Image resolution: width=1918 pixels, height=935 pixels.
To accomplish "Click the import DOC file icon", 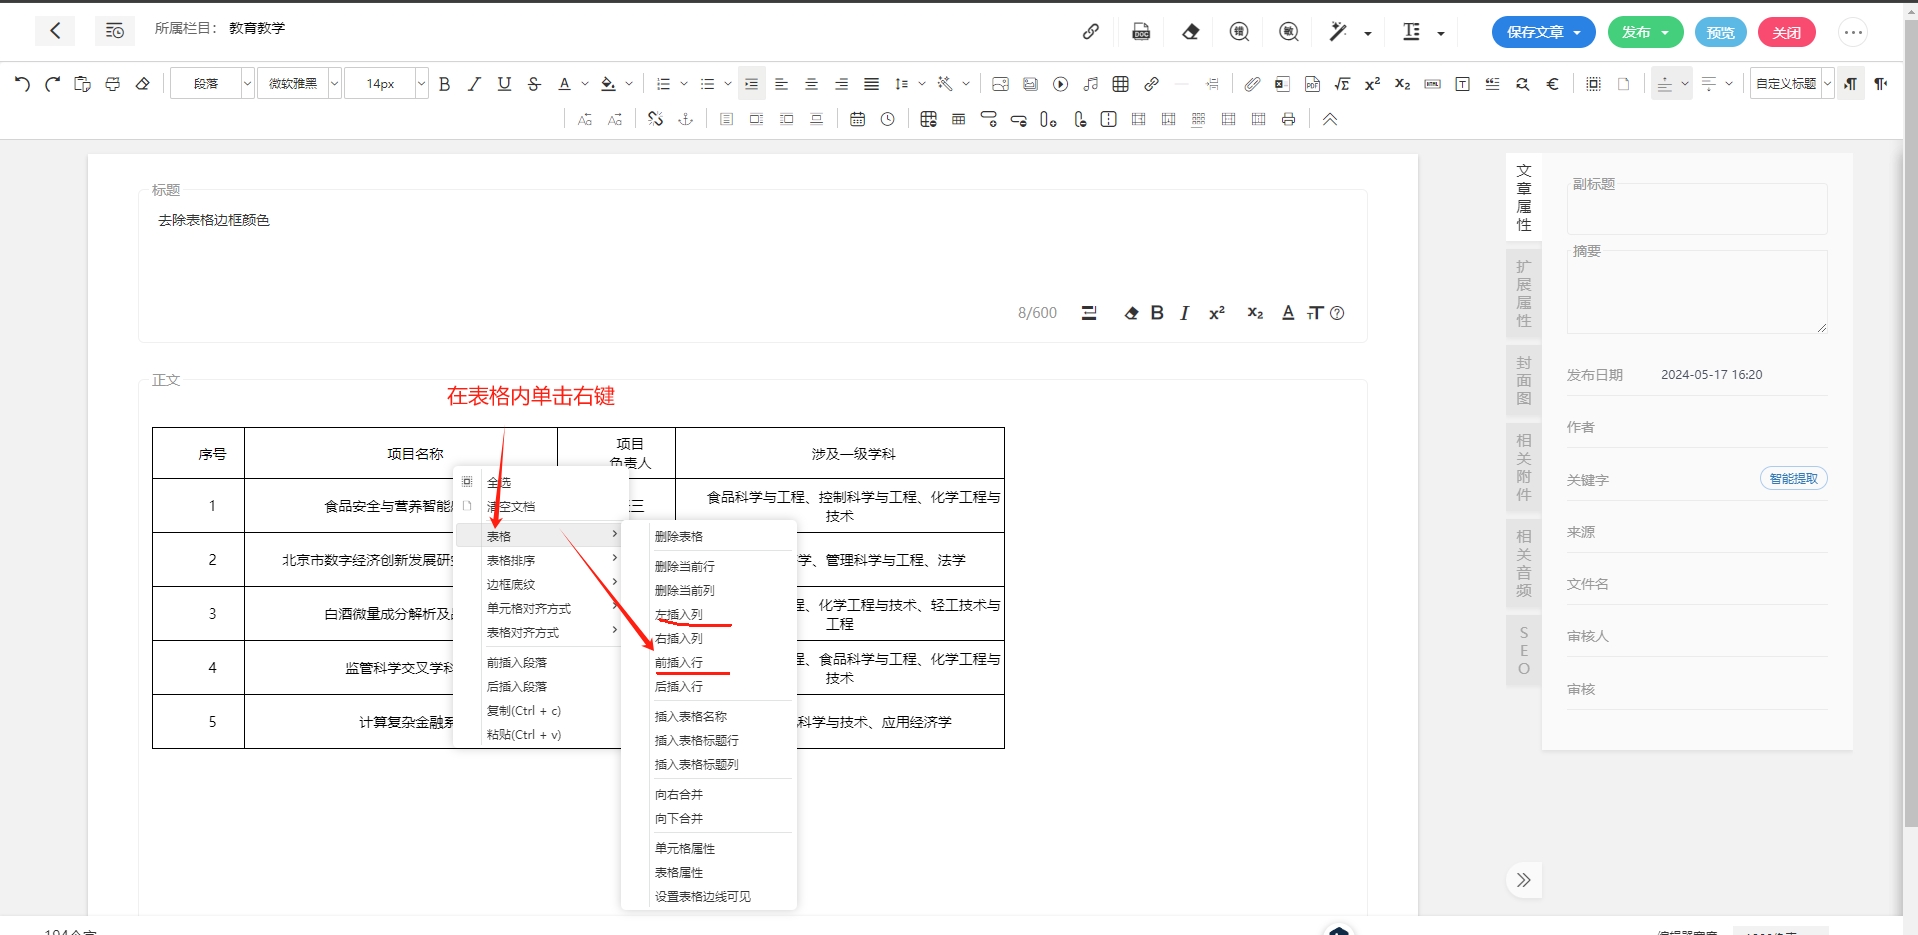I will click(x=1141, y=32).
